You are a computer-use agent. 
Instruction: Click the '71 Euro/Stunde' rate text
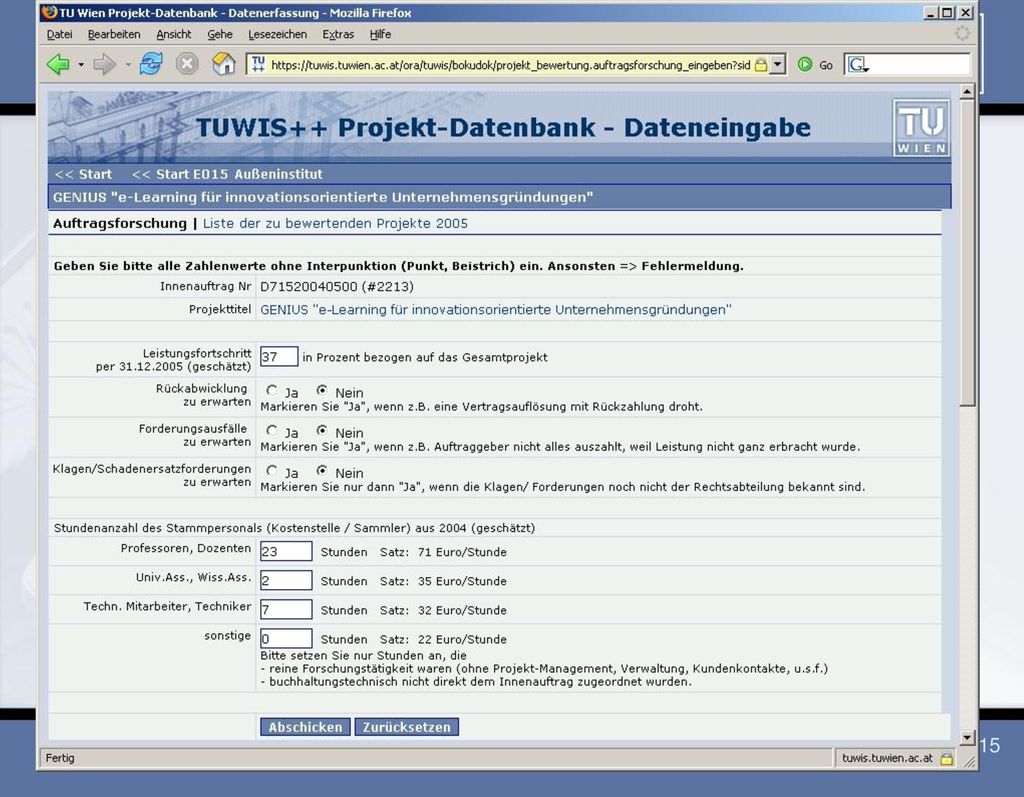pyautogui.click(x=462, y=552)
